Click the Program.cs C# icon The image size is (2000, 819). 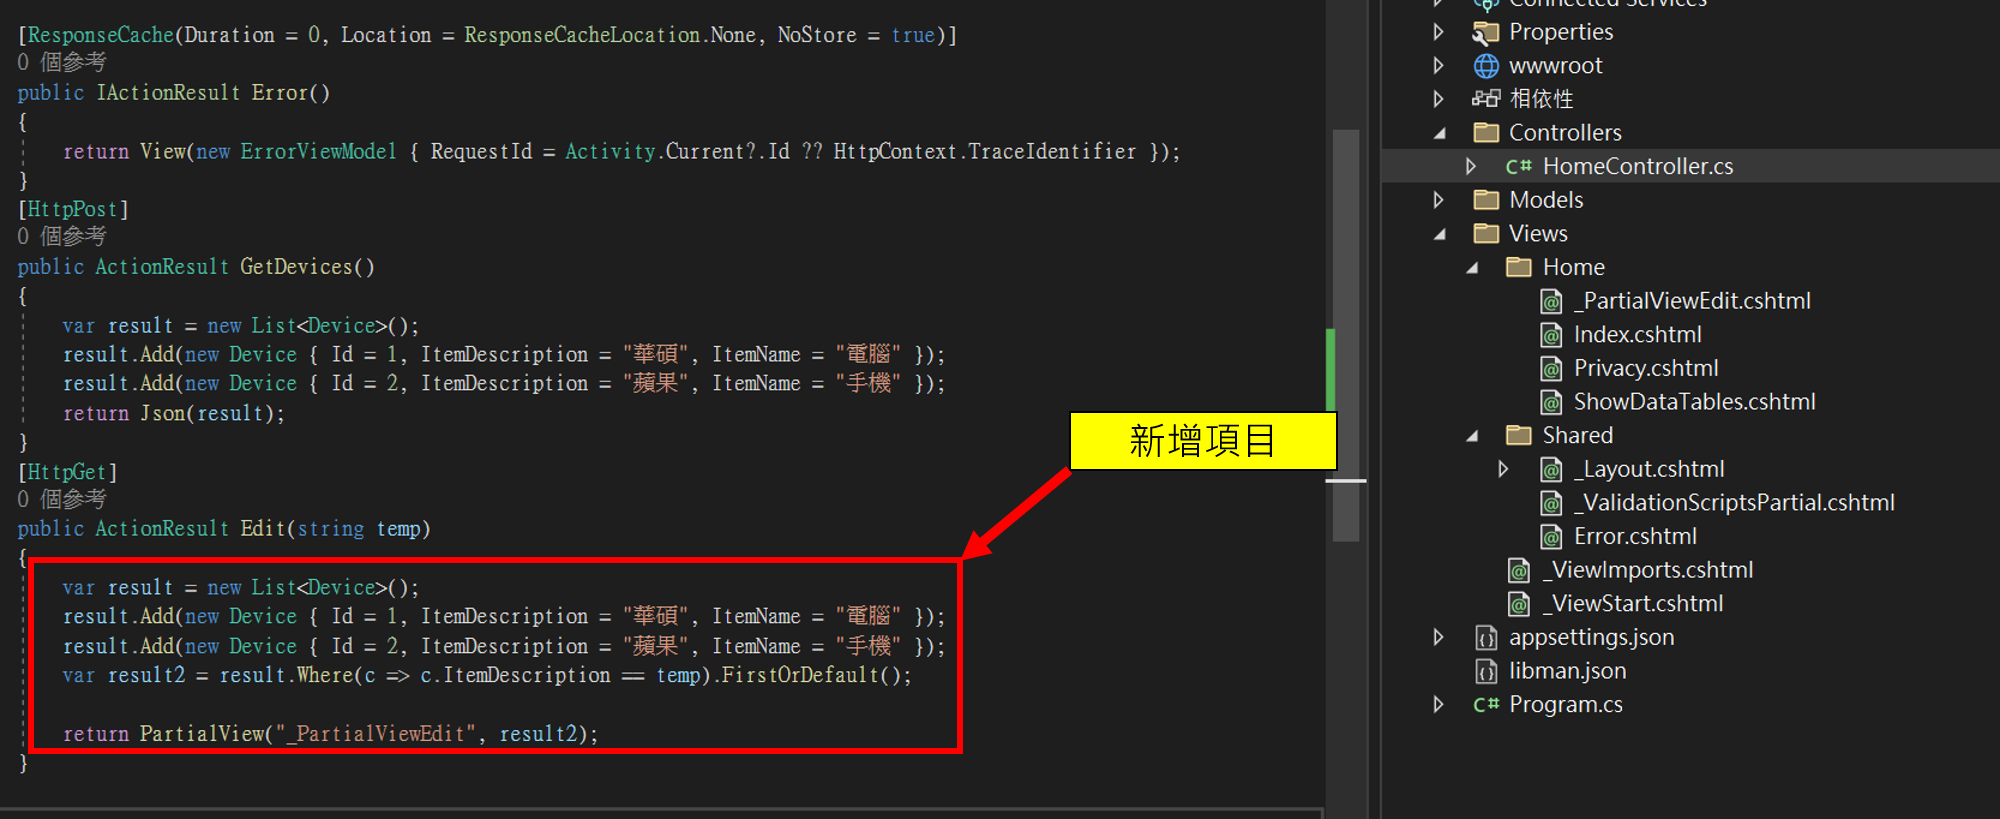coord(1486,705)
